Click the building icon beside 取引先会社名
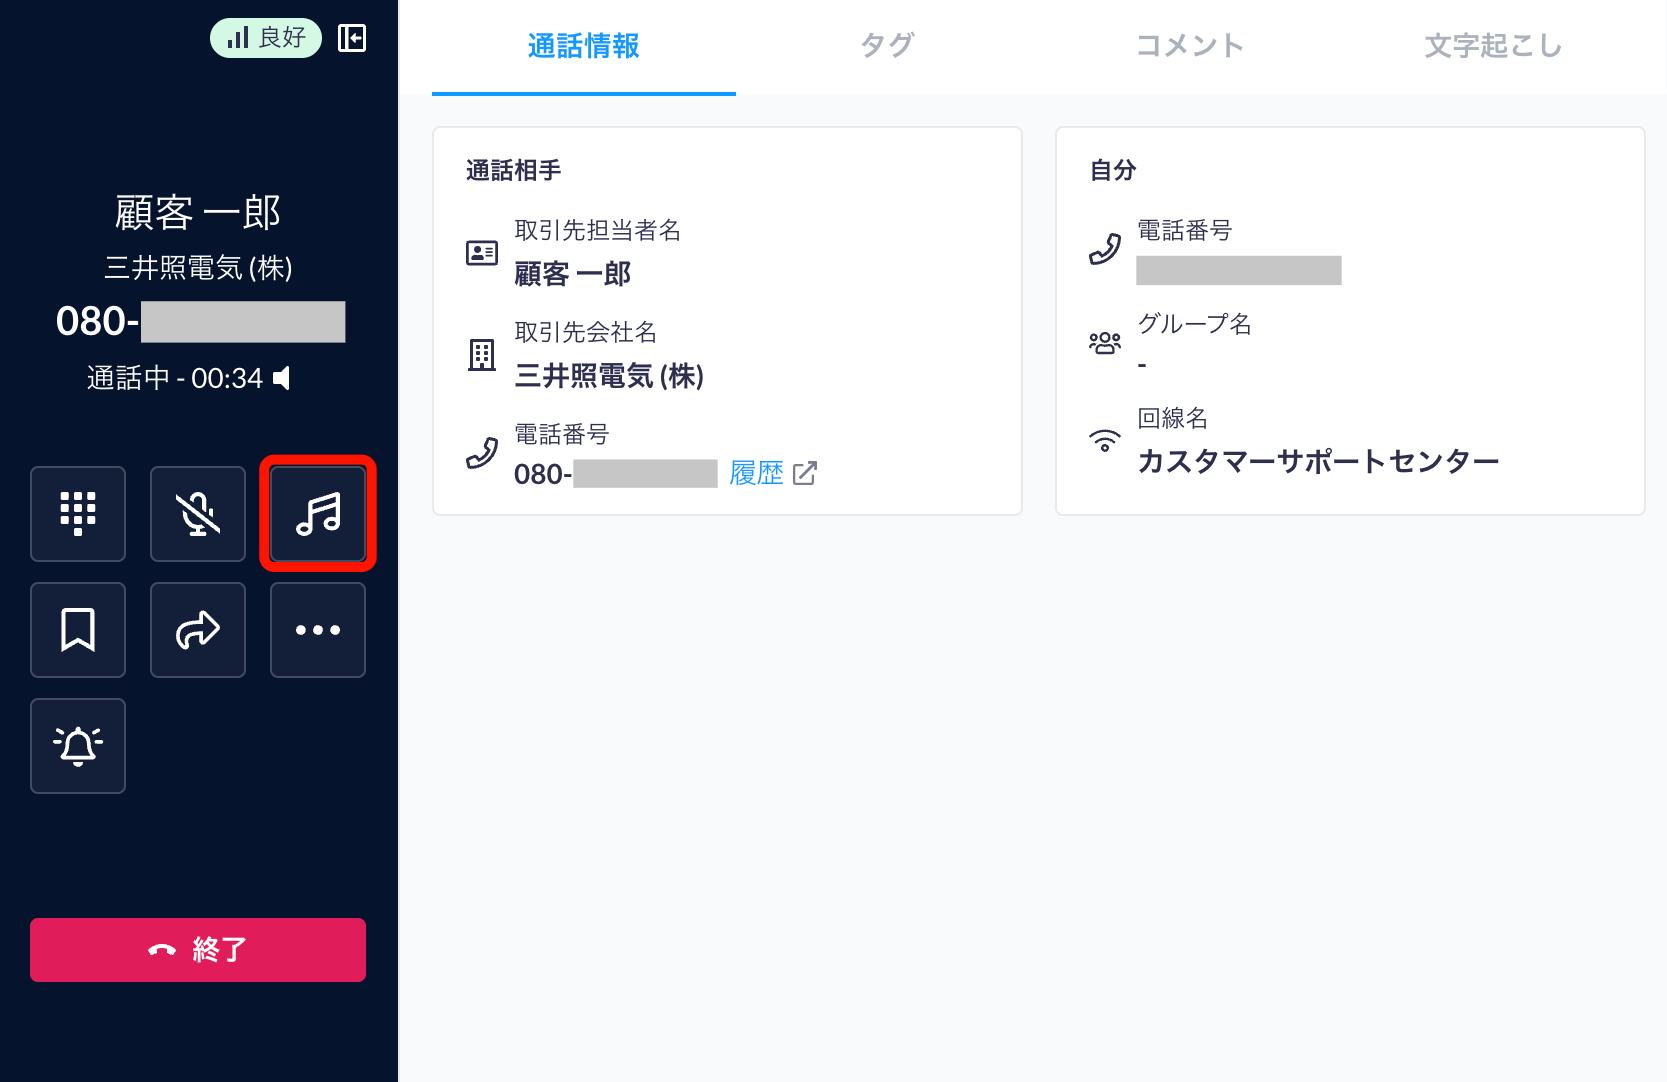This screenshot has height=1082, width=1667. pos(482,355)
